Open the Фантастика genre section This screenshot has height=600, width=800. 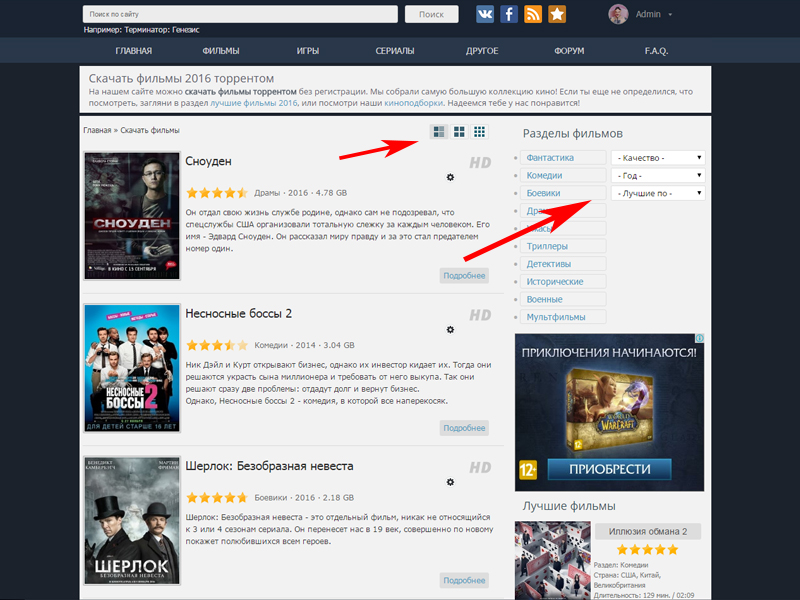tap(563, 158)
